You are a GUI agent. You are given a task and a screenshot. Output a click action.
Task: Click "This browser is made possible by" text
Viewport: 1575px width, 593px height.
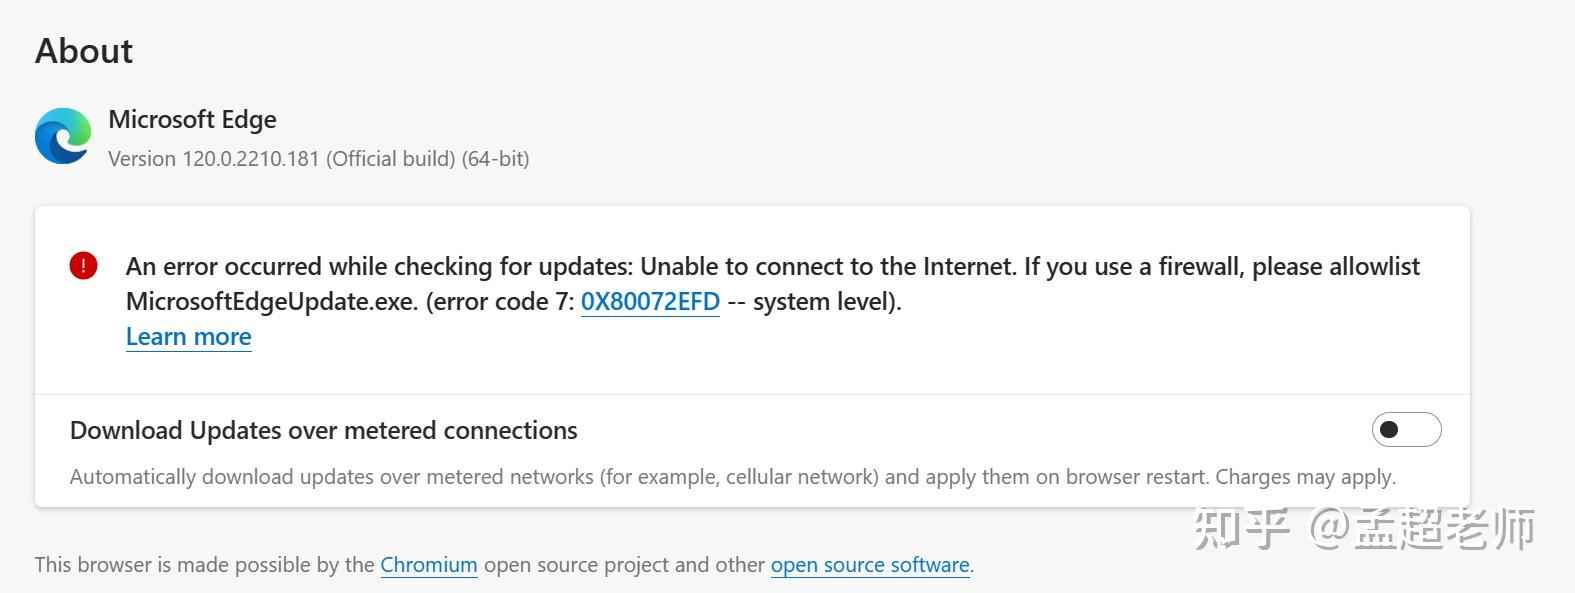(204, 565)
